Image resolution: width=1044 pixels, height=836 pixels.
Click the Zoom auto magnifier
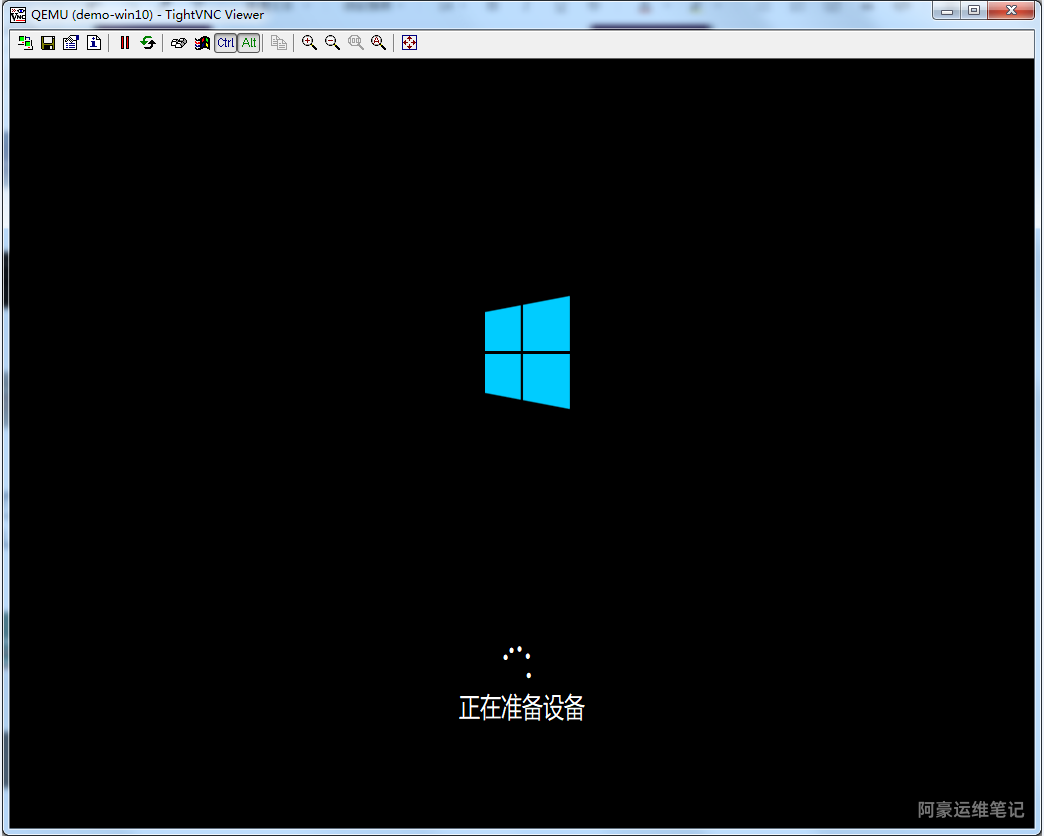(x=379, y=43)
